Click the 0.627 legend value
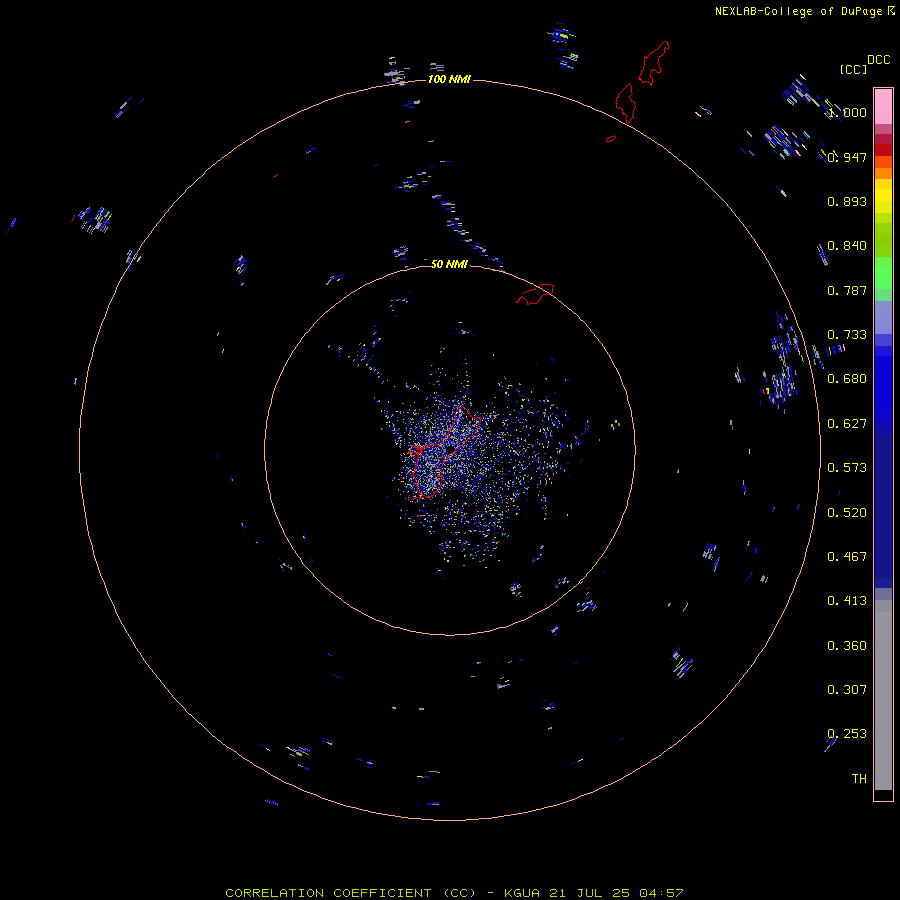900x900 pixels. pyautogui.click(x=847, y=424)
